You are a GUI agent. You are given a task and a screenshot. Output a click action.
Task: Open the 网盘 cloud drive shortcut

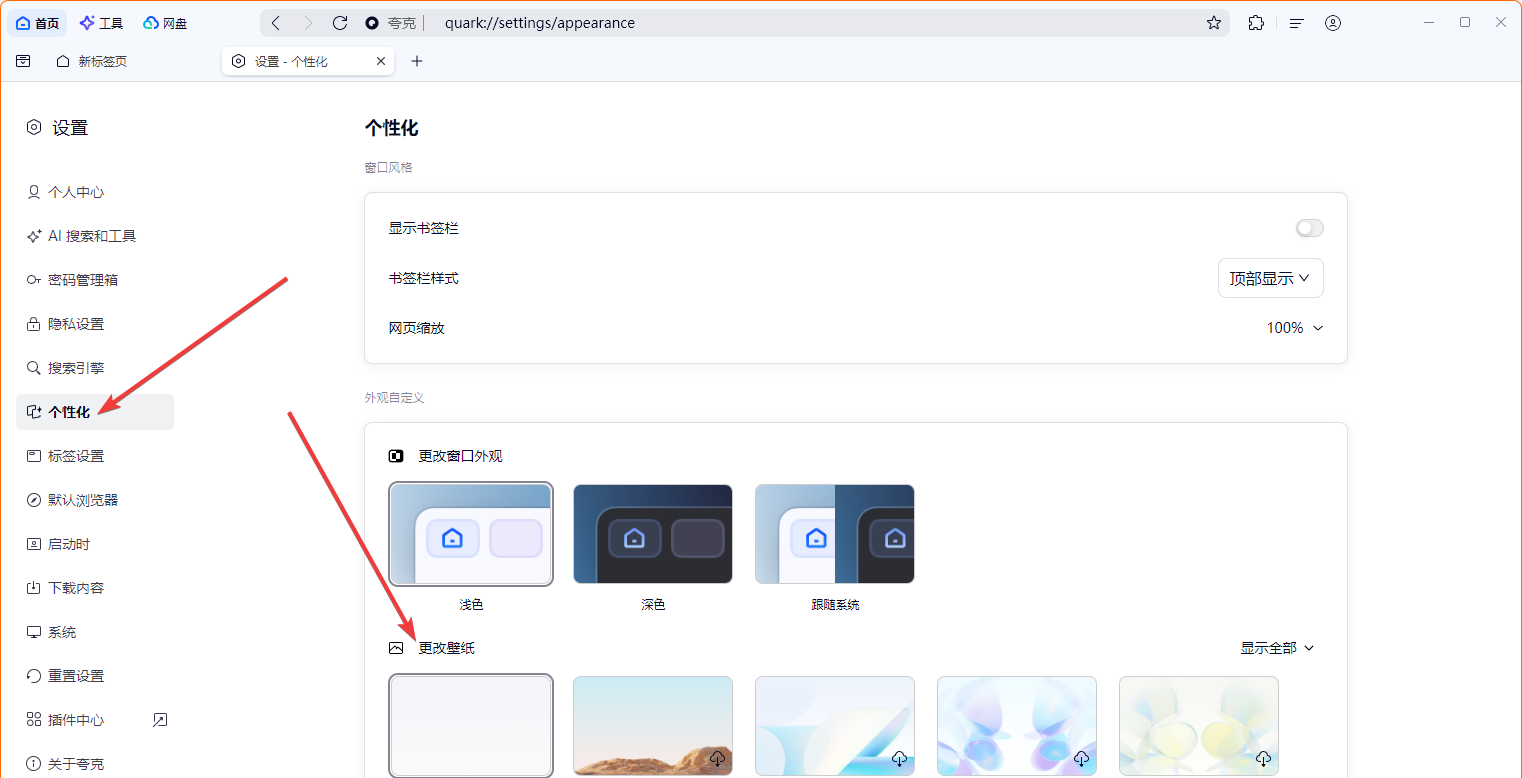coord(165,23)
